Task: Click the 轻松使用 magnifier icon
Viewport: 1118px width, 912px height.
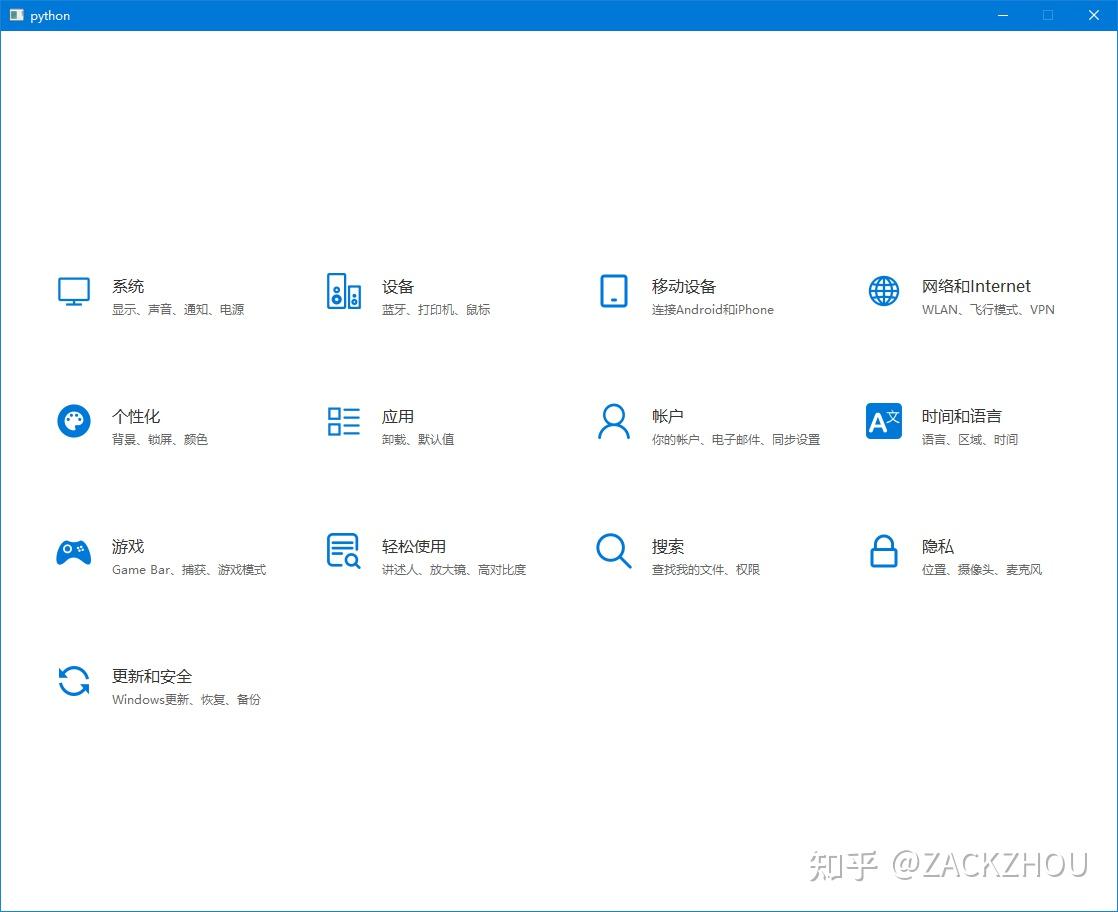Action: click(343, 551)
